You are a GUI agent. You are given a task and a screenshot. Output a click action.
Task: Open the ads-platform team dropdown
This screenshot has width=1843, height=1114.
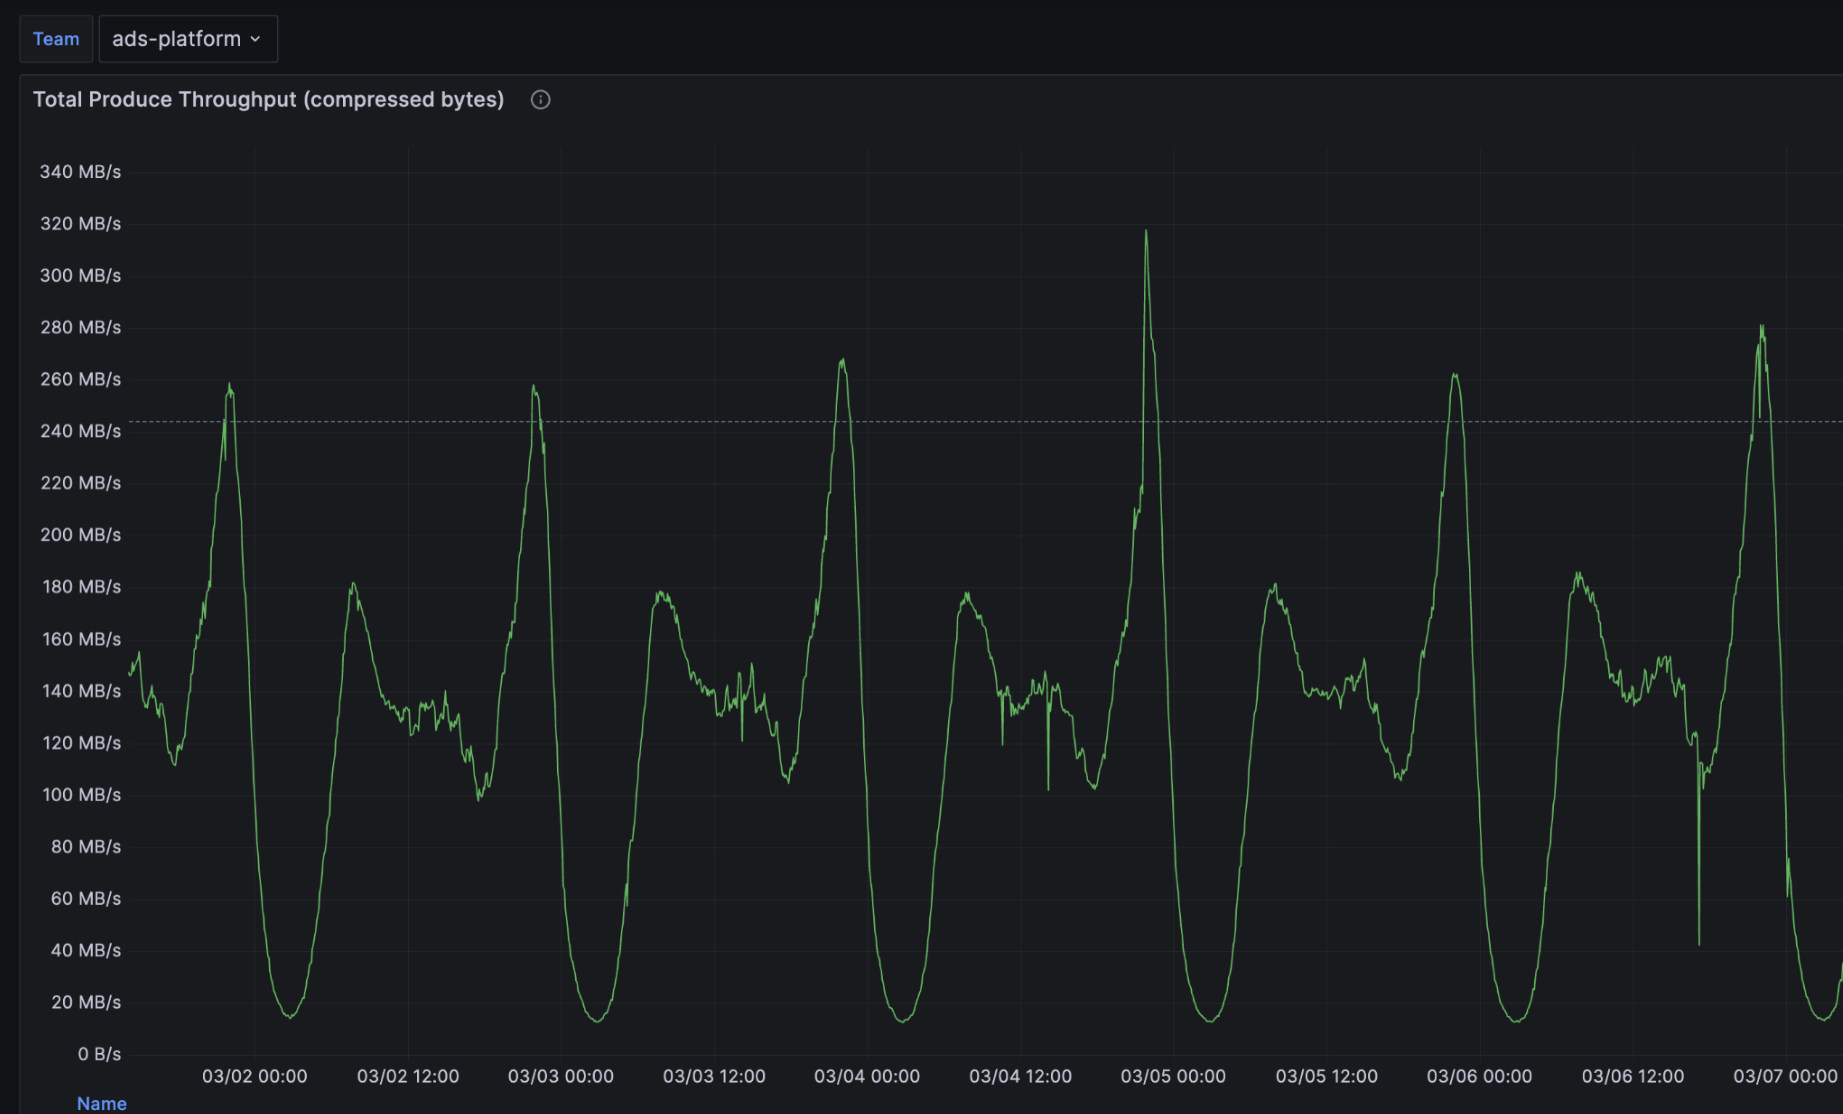[x=188, y=39]
